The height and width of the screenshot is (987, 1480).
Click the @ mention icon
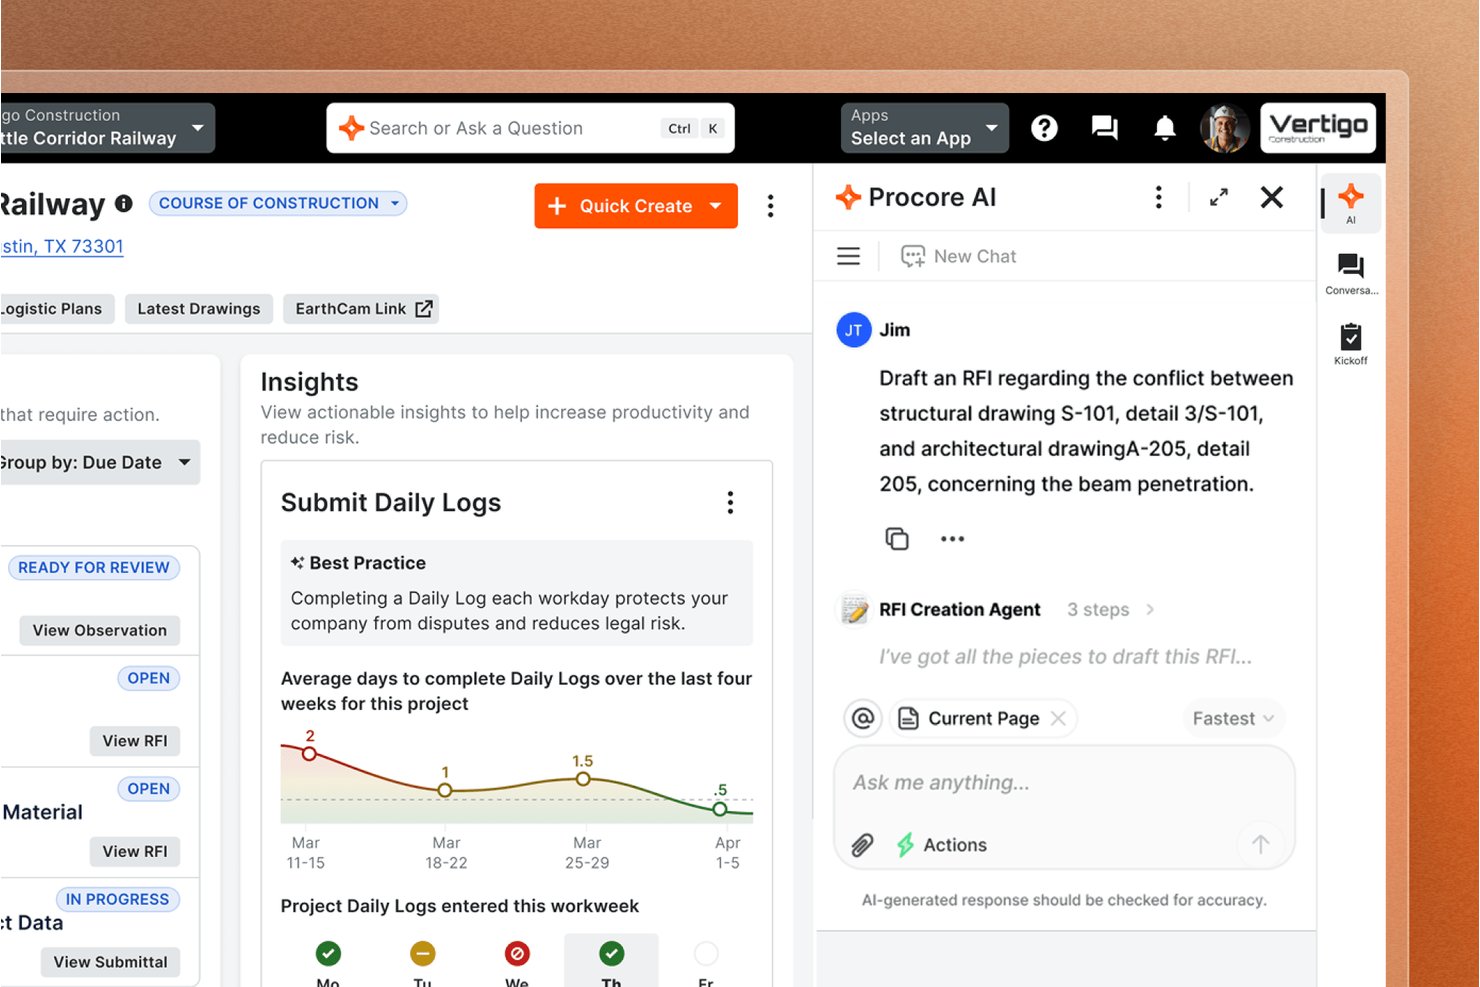click(x=863, y=718)
